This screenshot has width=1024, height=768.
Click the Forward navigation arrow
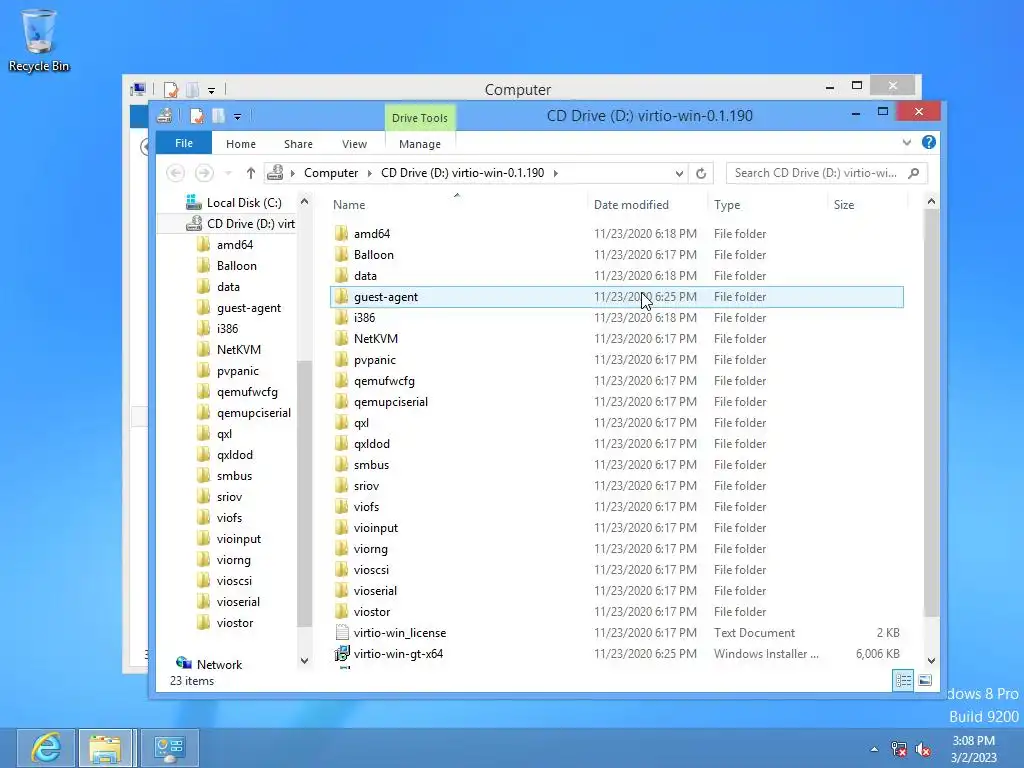pyautogui.click(x=204, y=173)
